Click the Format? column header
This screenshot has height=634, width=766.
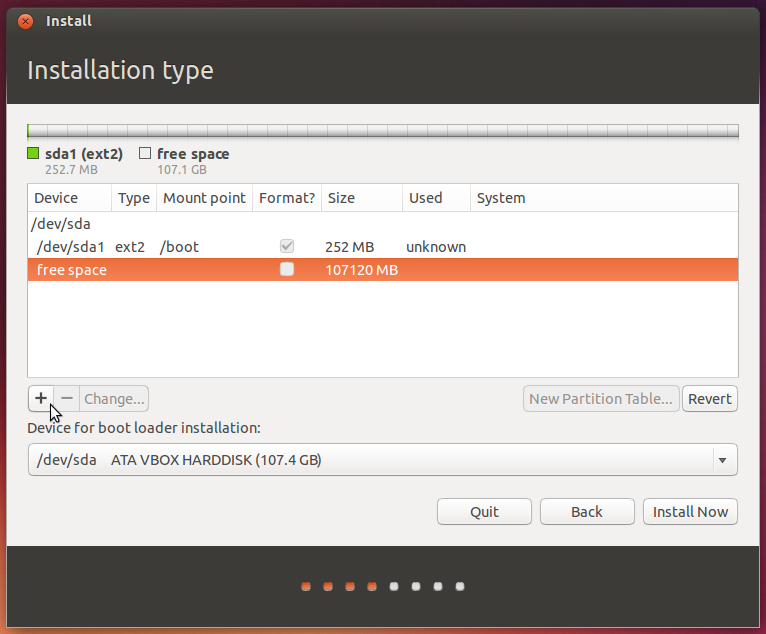[287, 198]
